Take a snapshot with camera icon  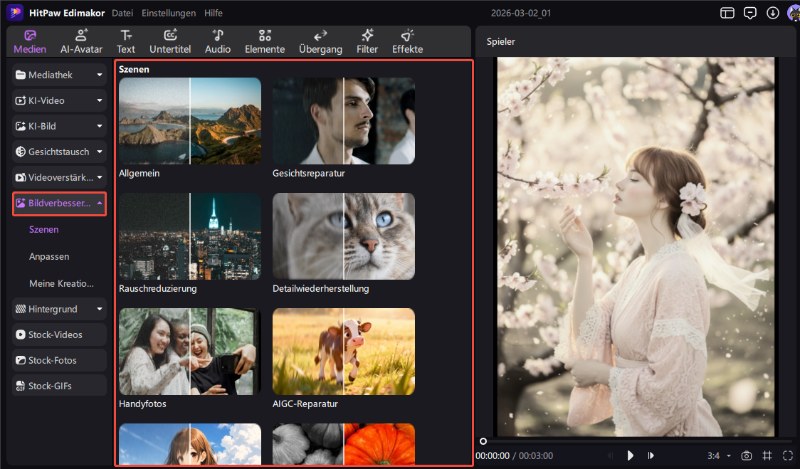pos(746,456)
